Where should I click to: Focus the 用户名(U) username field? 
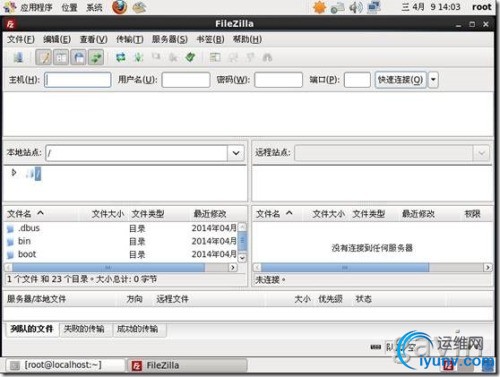pos(186,80)
